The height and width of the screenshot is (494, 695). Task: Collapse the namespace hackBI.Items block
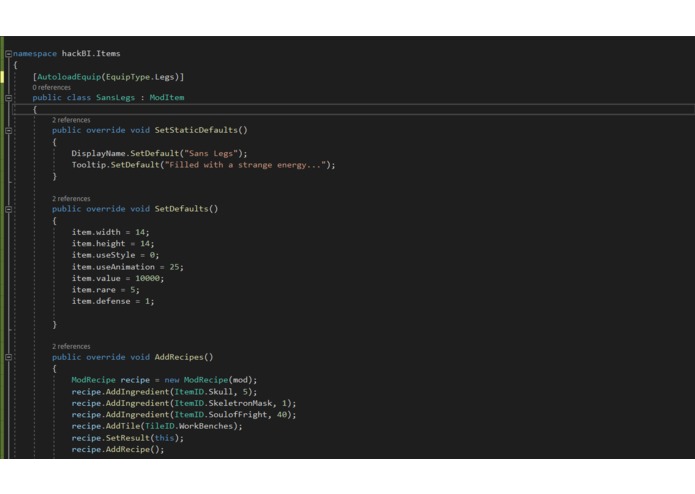pyautogui.click(x=8, y=54)
